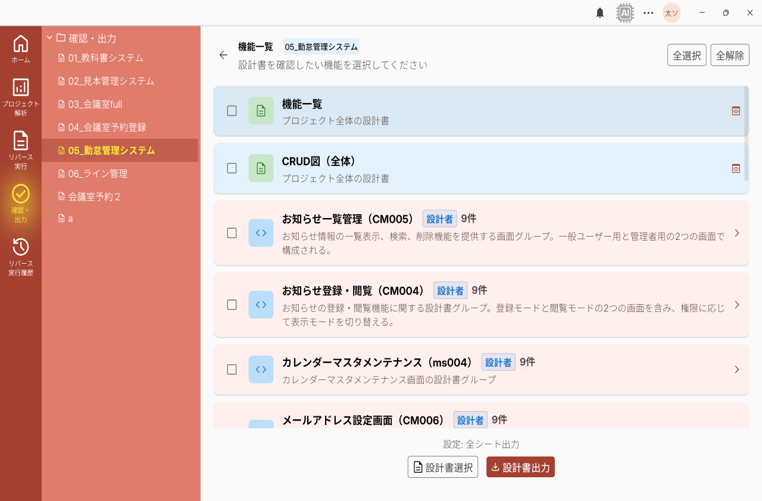
Task: Open リバース実行履歴 history icon
Action: (x=20, y=255)
